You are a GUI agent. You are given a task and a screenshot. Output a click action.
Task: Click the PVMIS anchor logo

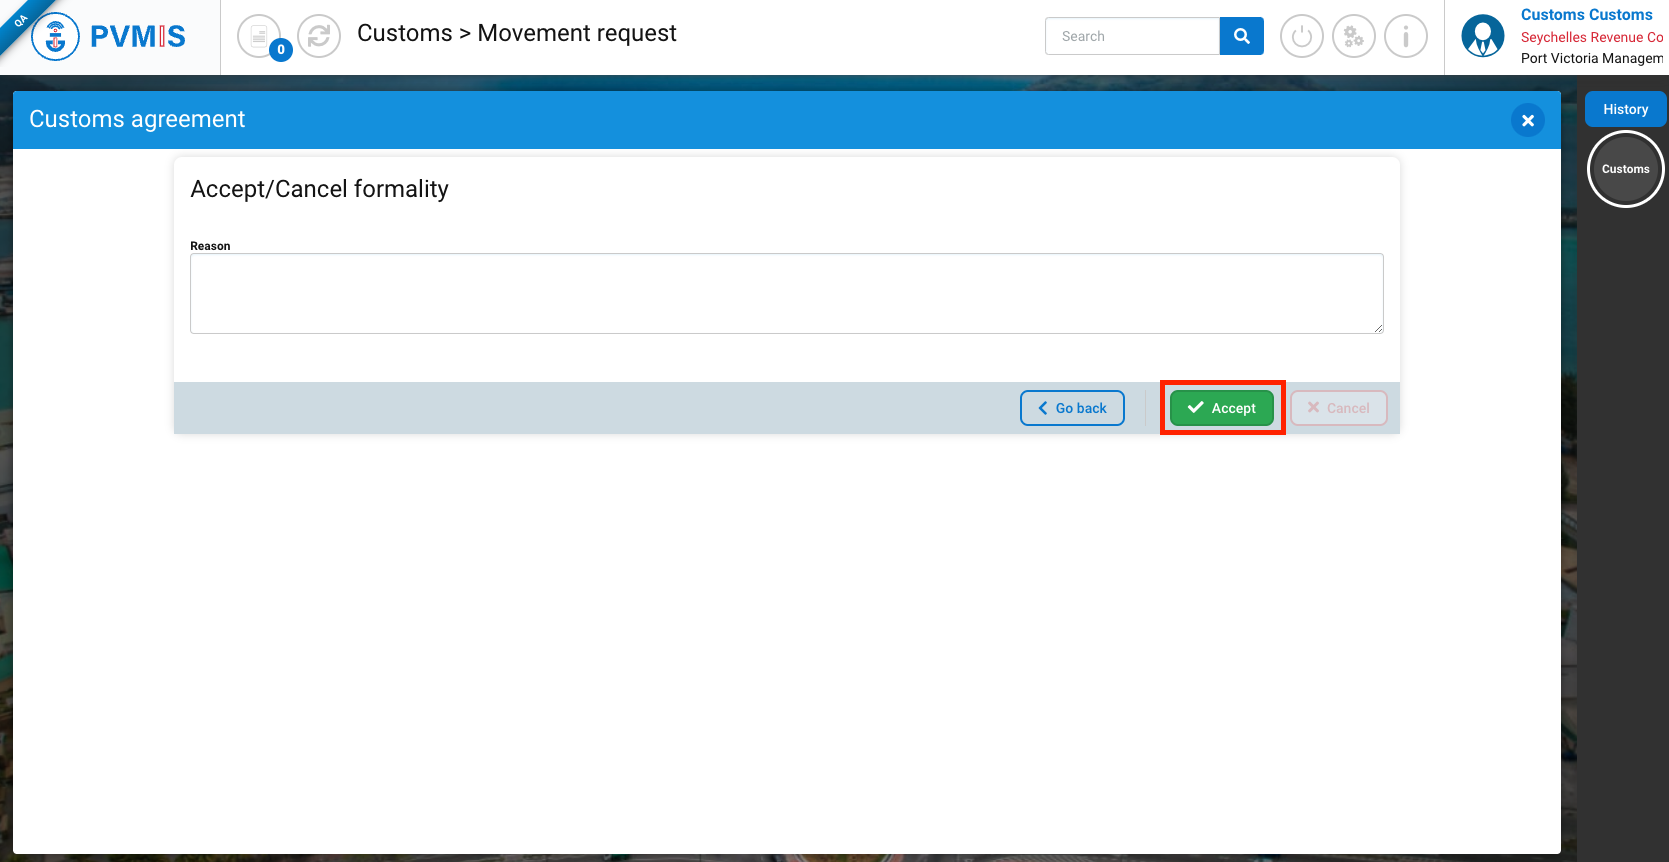[x=56, y=37]
